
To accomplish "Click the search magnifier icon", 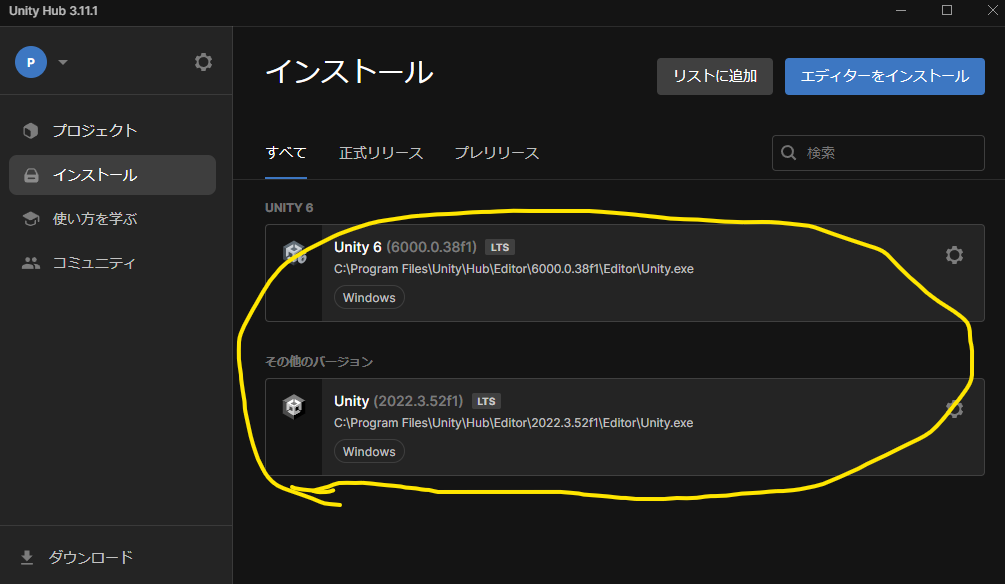I will pos(789,152).
